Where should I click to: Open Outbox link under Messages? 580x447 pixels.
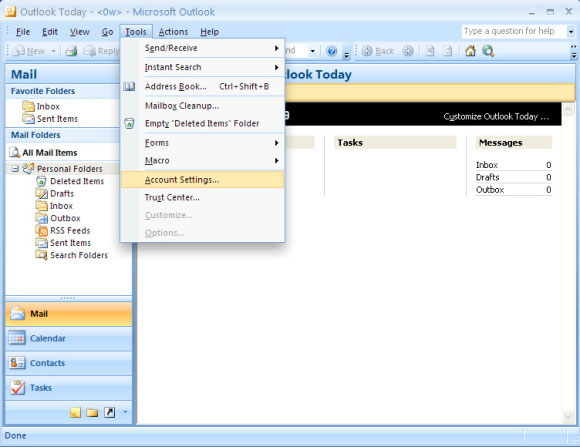coord(490,190)
